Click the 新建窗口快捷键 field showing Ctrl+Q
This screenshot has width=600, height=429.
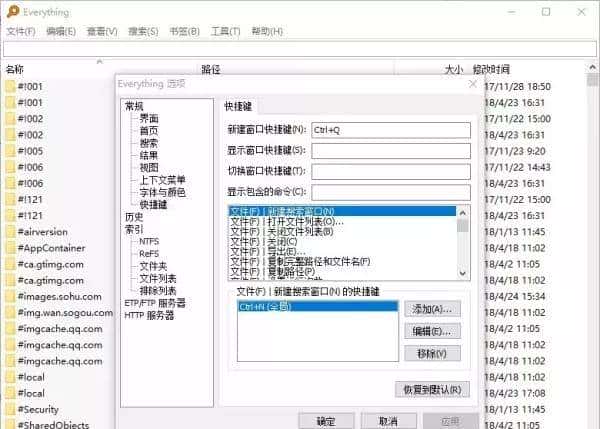coord(391,130)
